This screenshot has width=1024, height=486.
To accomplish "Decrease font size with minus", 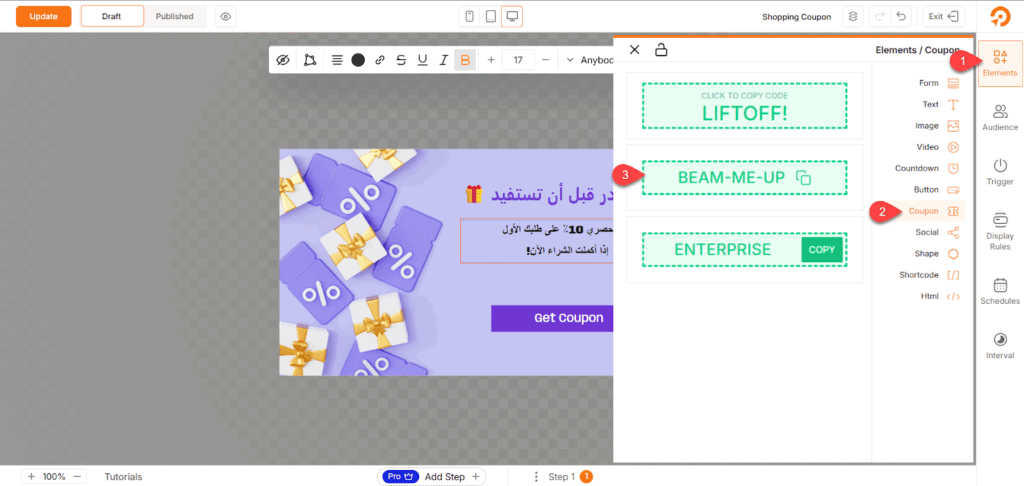I will (x=546, y=60).
